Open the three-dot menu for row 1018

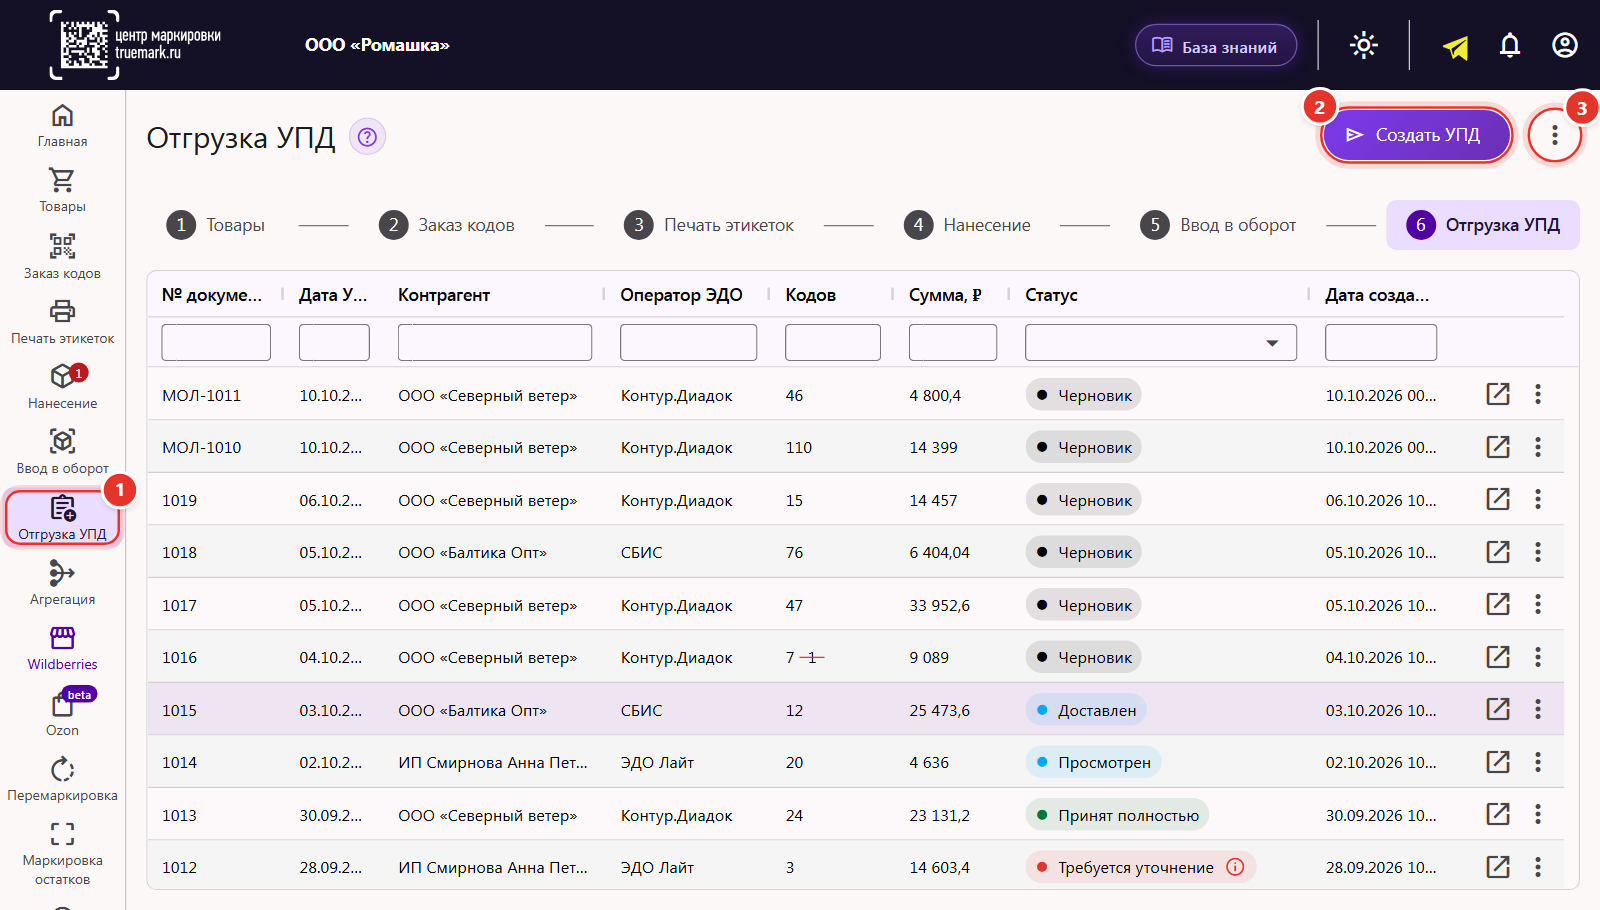click(x=1538, y=552)
